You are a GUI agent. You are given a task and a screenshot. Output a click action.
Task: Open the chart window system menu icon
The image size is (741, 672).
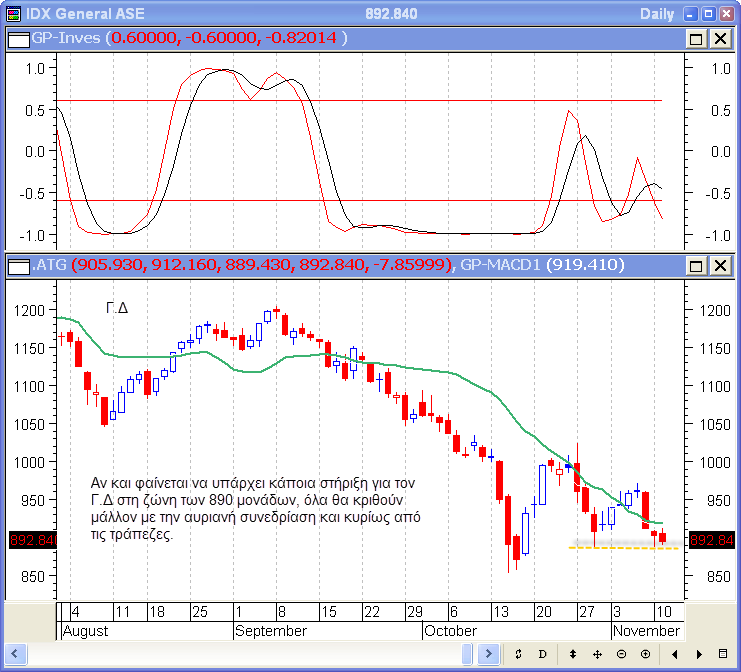(13, 14)
